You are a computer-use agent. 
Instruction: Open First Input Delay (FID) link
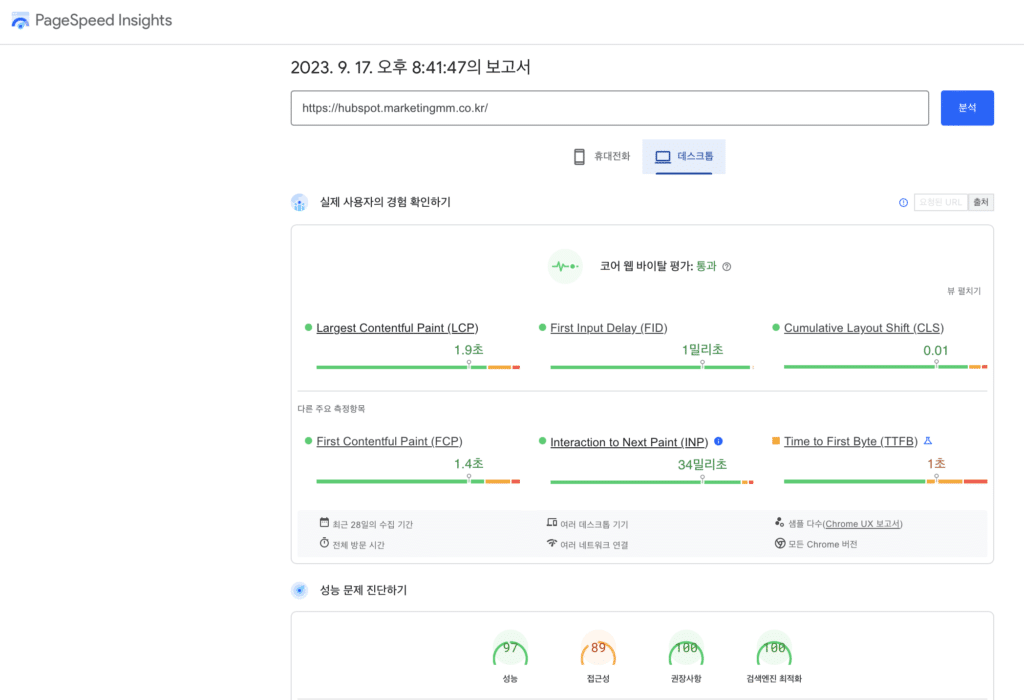click(x=609, y=328)
